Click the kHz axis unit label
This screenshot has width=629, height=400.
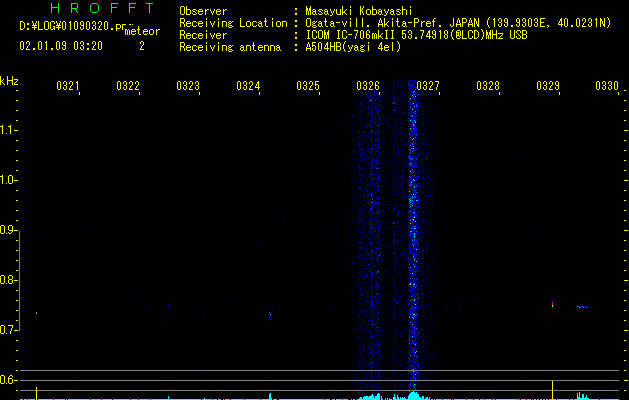[x=9, y=81]
